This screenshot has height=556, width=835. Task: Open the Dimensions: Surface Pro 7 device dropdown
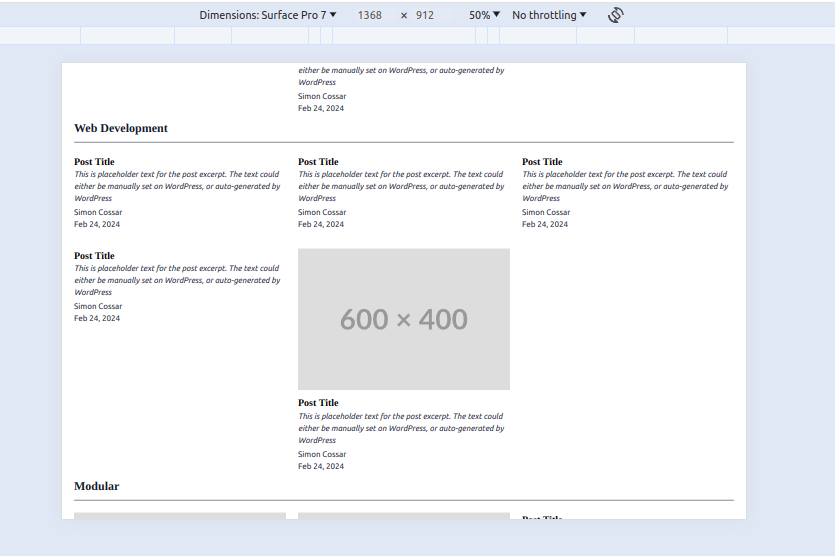[267, 15]
